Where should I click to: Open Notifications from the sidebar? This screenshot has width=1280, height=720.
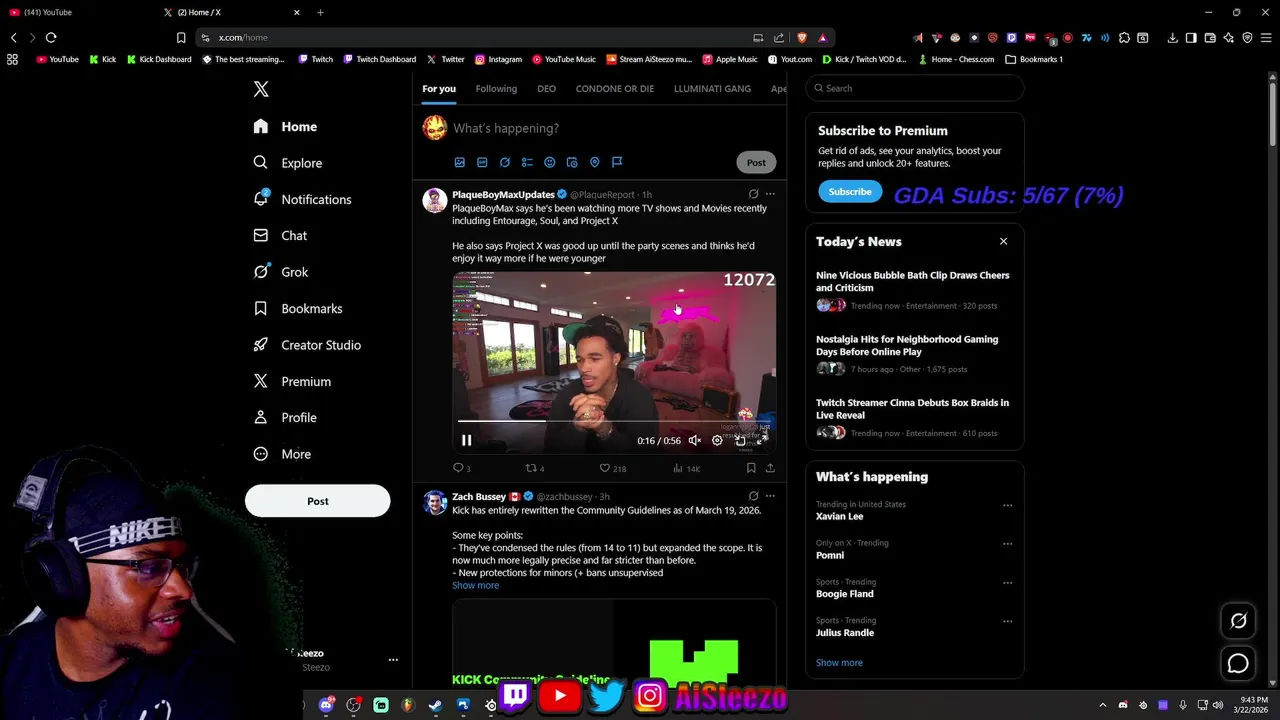[x=302, y=199]
